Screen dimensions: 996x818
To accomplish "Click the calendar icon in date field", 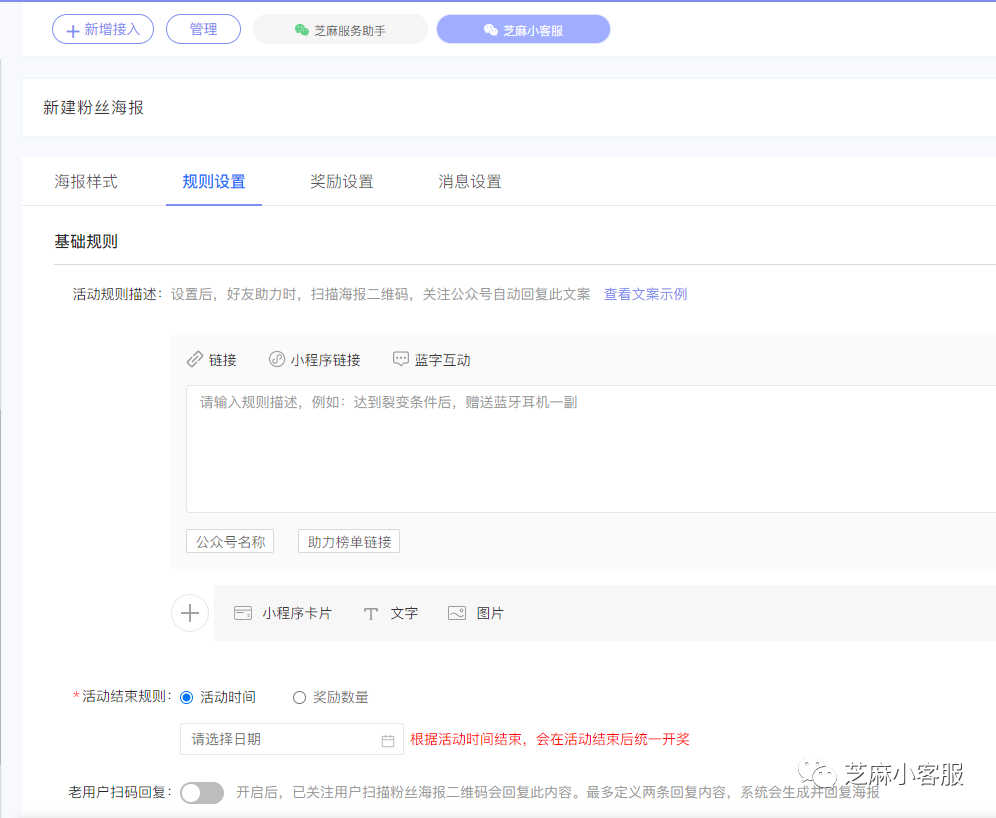I will (x=388, y=740).
